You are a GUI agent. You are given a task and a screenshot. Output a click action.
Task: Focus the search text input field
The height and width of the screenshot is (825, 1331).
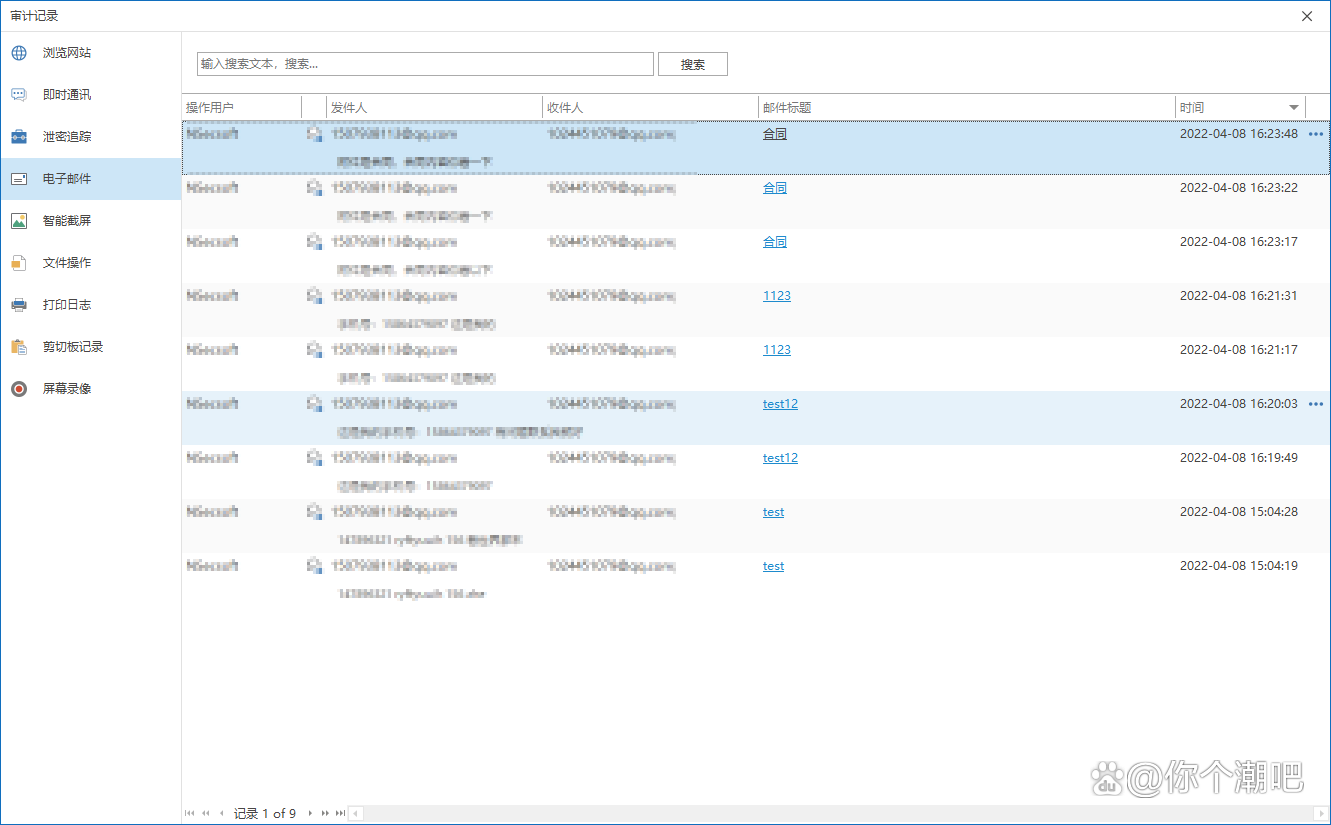(x=425, y=64)
